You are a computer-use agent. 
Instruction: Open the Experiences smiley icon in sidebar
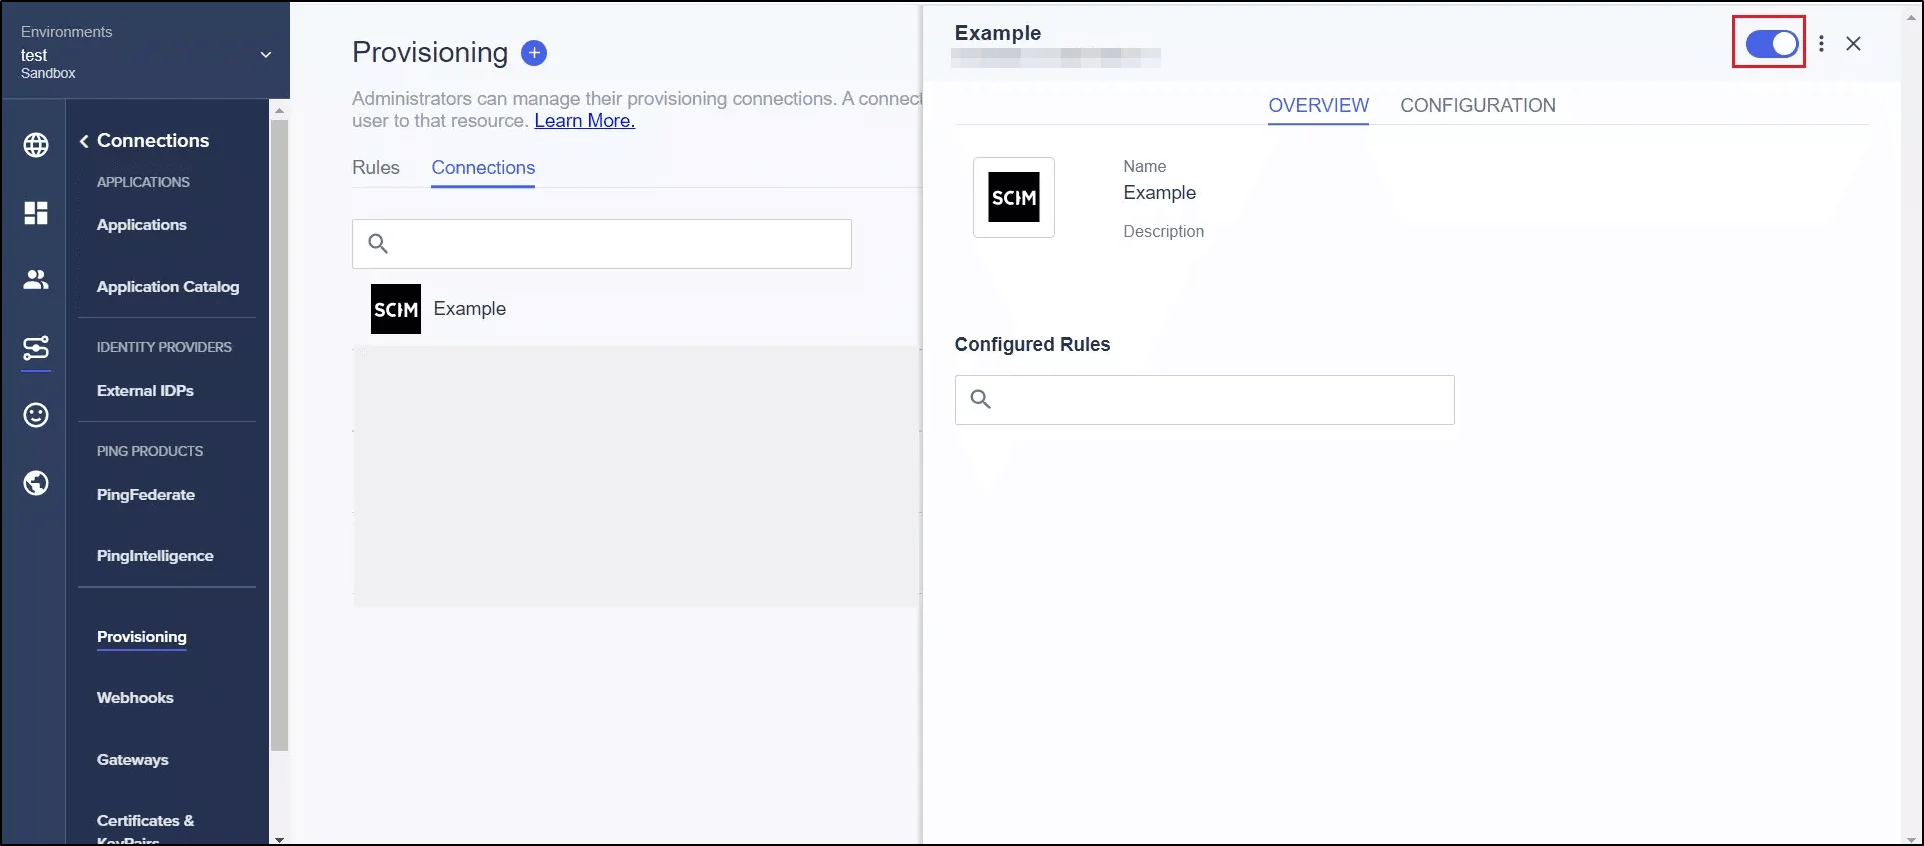pyautogui.click(x=36, y=415)
